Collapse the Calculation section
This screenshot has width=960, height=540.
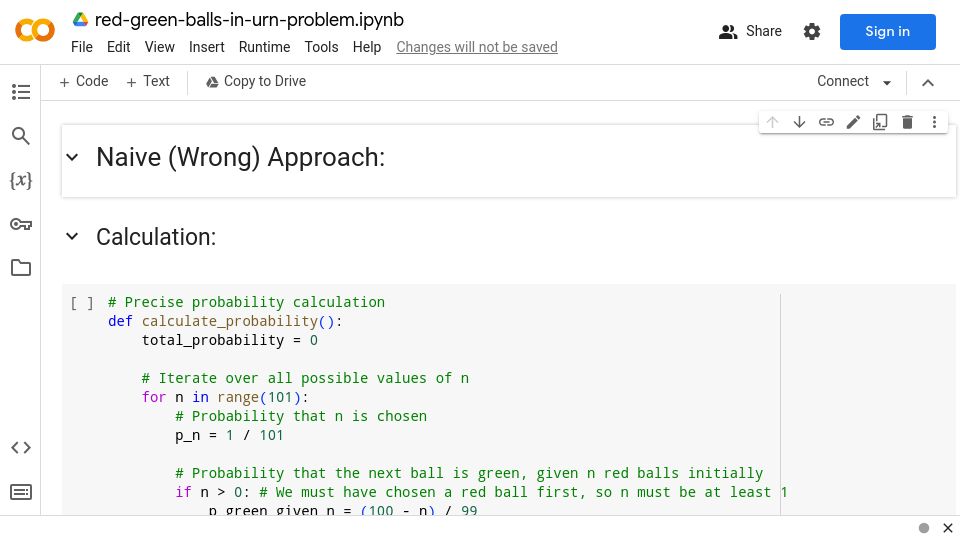[72, 236]
